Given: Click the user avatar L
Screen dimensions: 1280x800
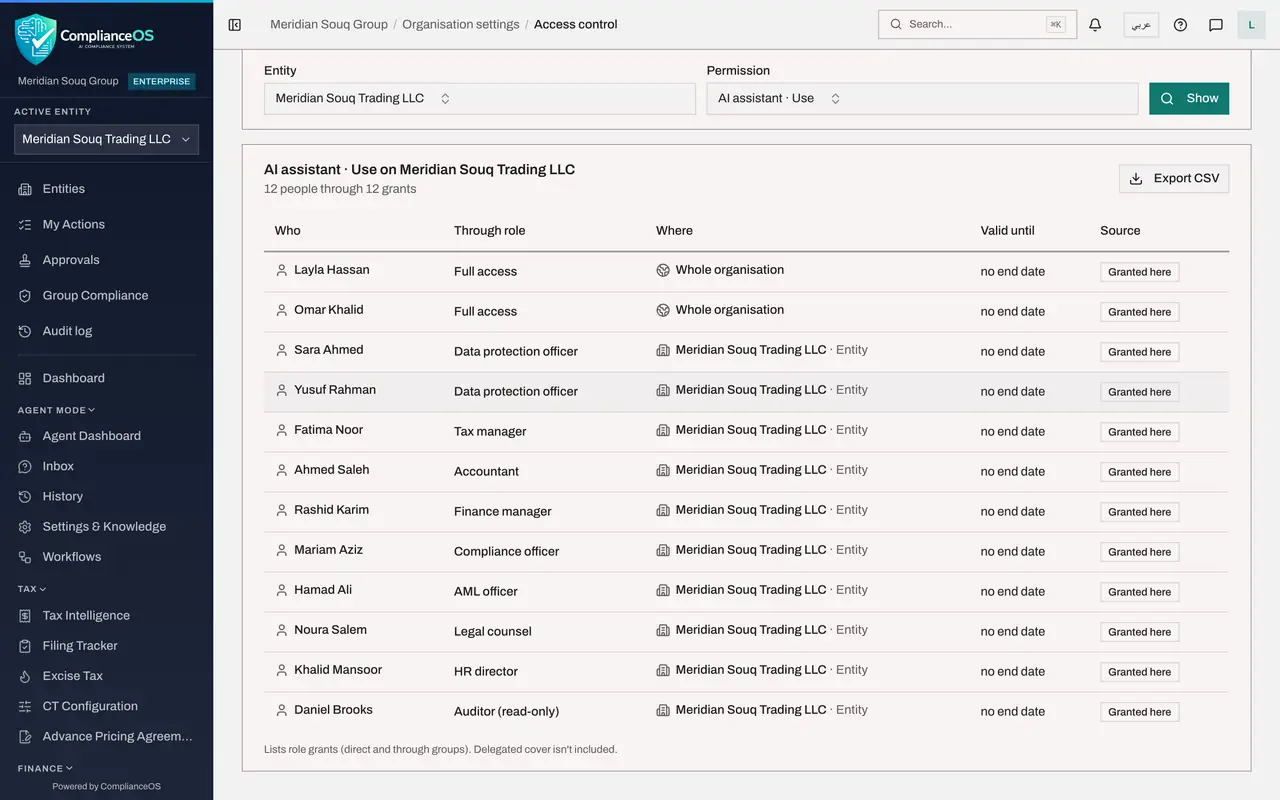Looking at the screenshot, I should tap(1251, 25).
